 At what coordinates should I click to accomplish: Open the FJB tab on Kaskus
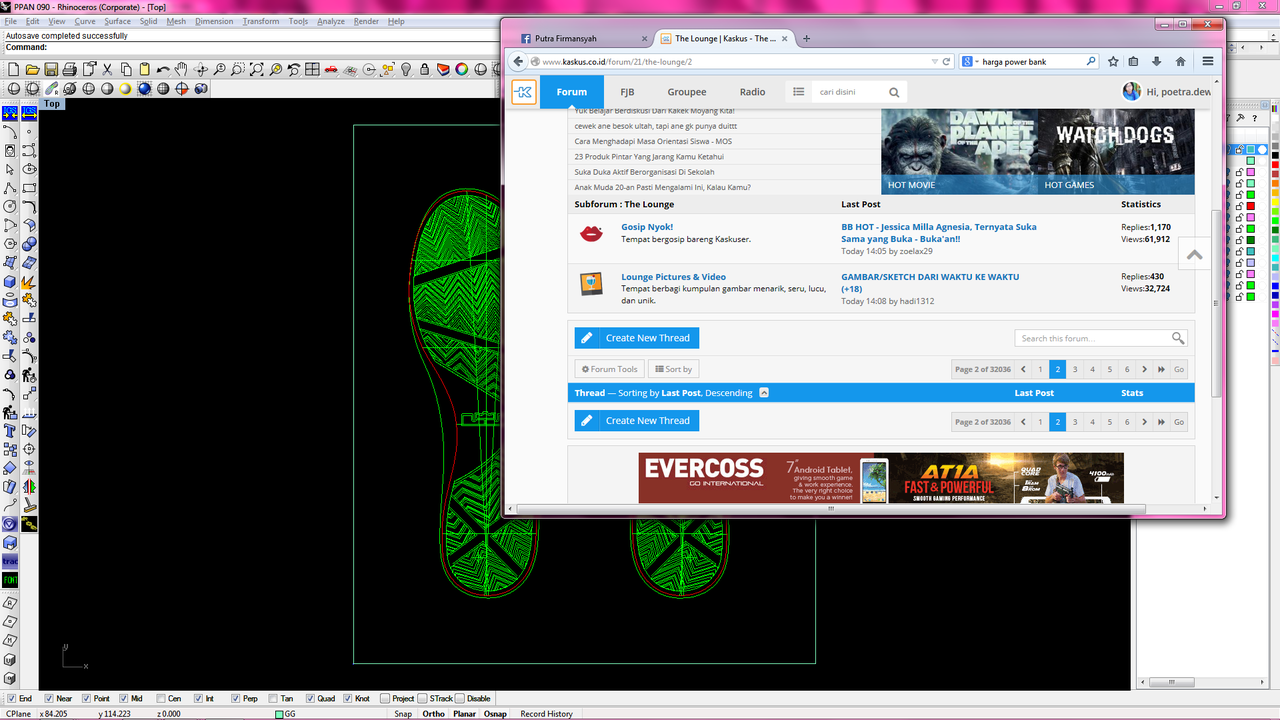[x=627, y=92]
